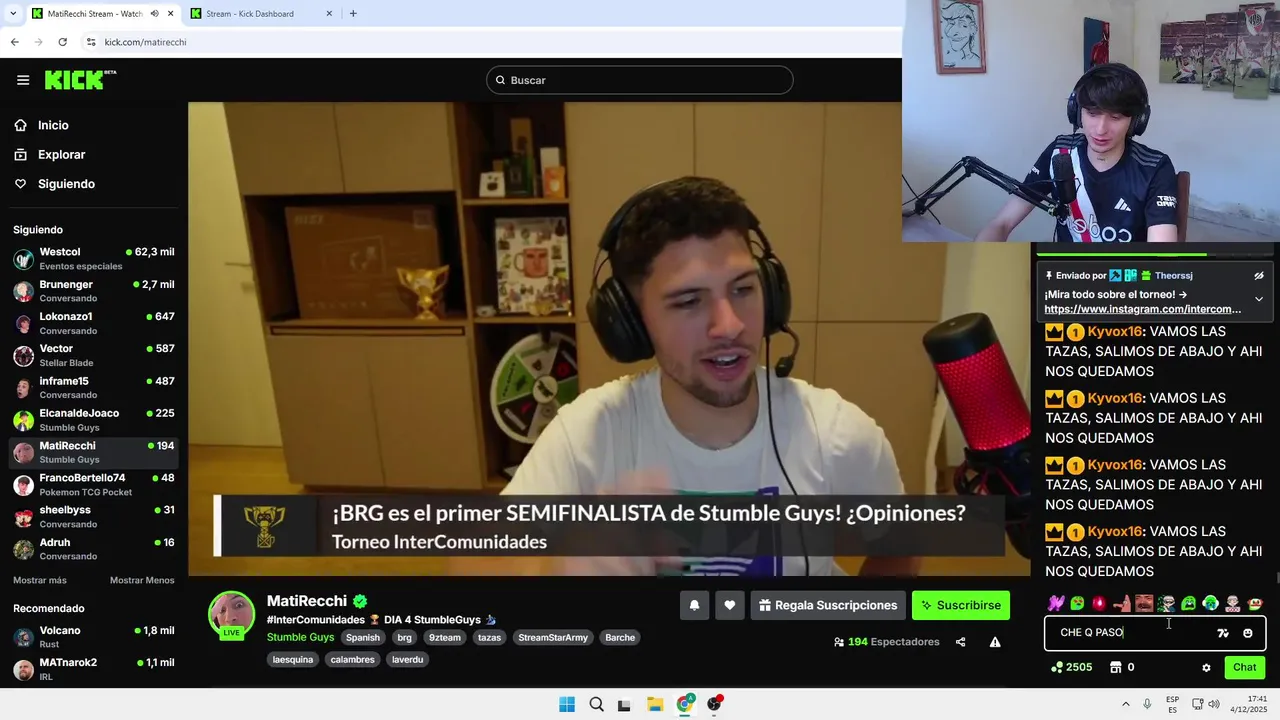This screenshot has height=720, width=1280.
Task: Send message with green Chat button
Action: [x=1244, y=667]
